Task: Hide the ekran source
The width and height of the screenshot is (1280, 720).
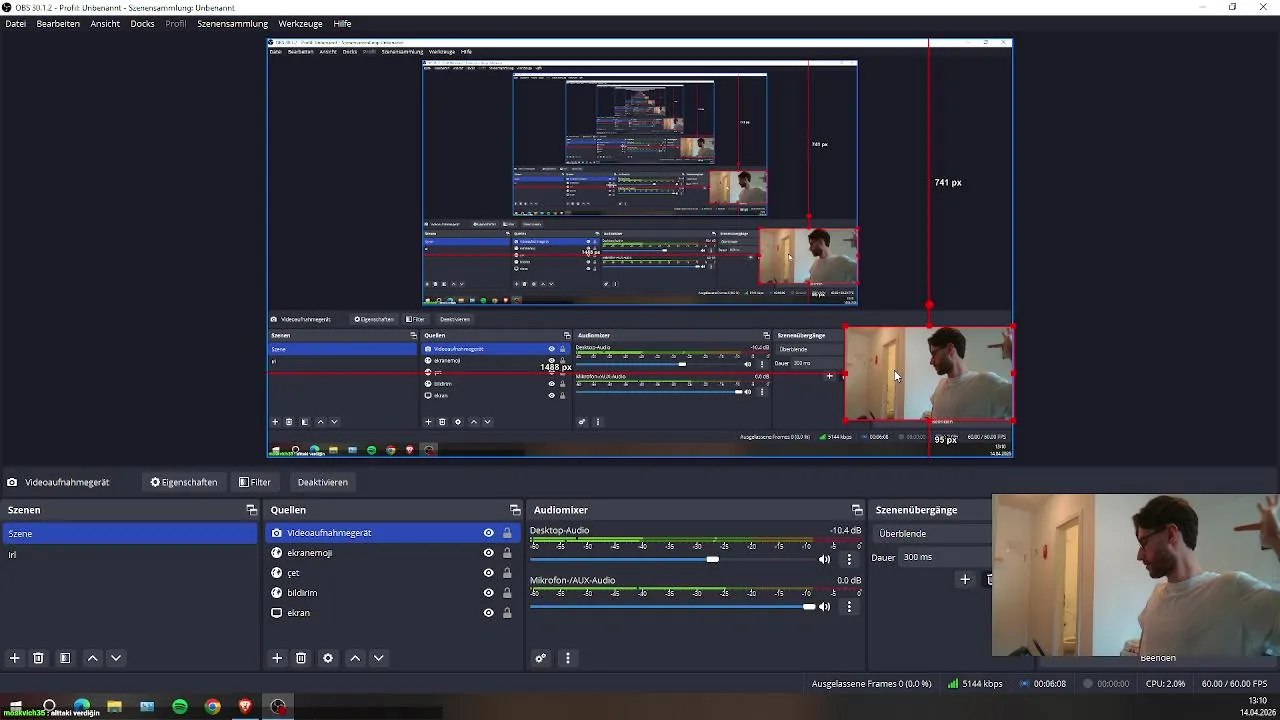Action: tap(488, 613)
